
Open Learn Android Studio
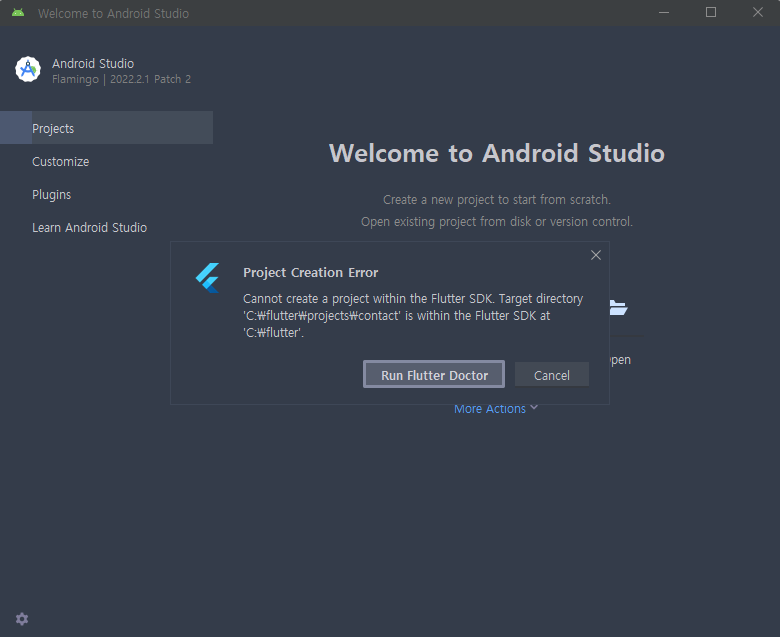[90, 227]
